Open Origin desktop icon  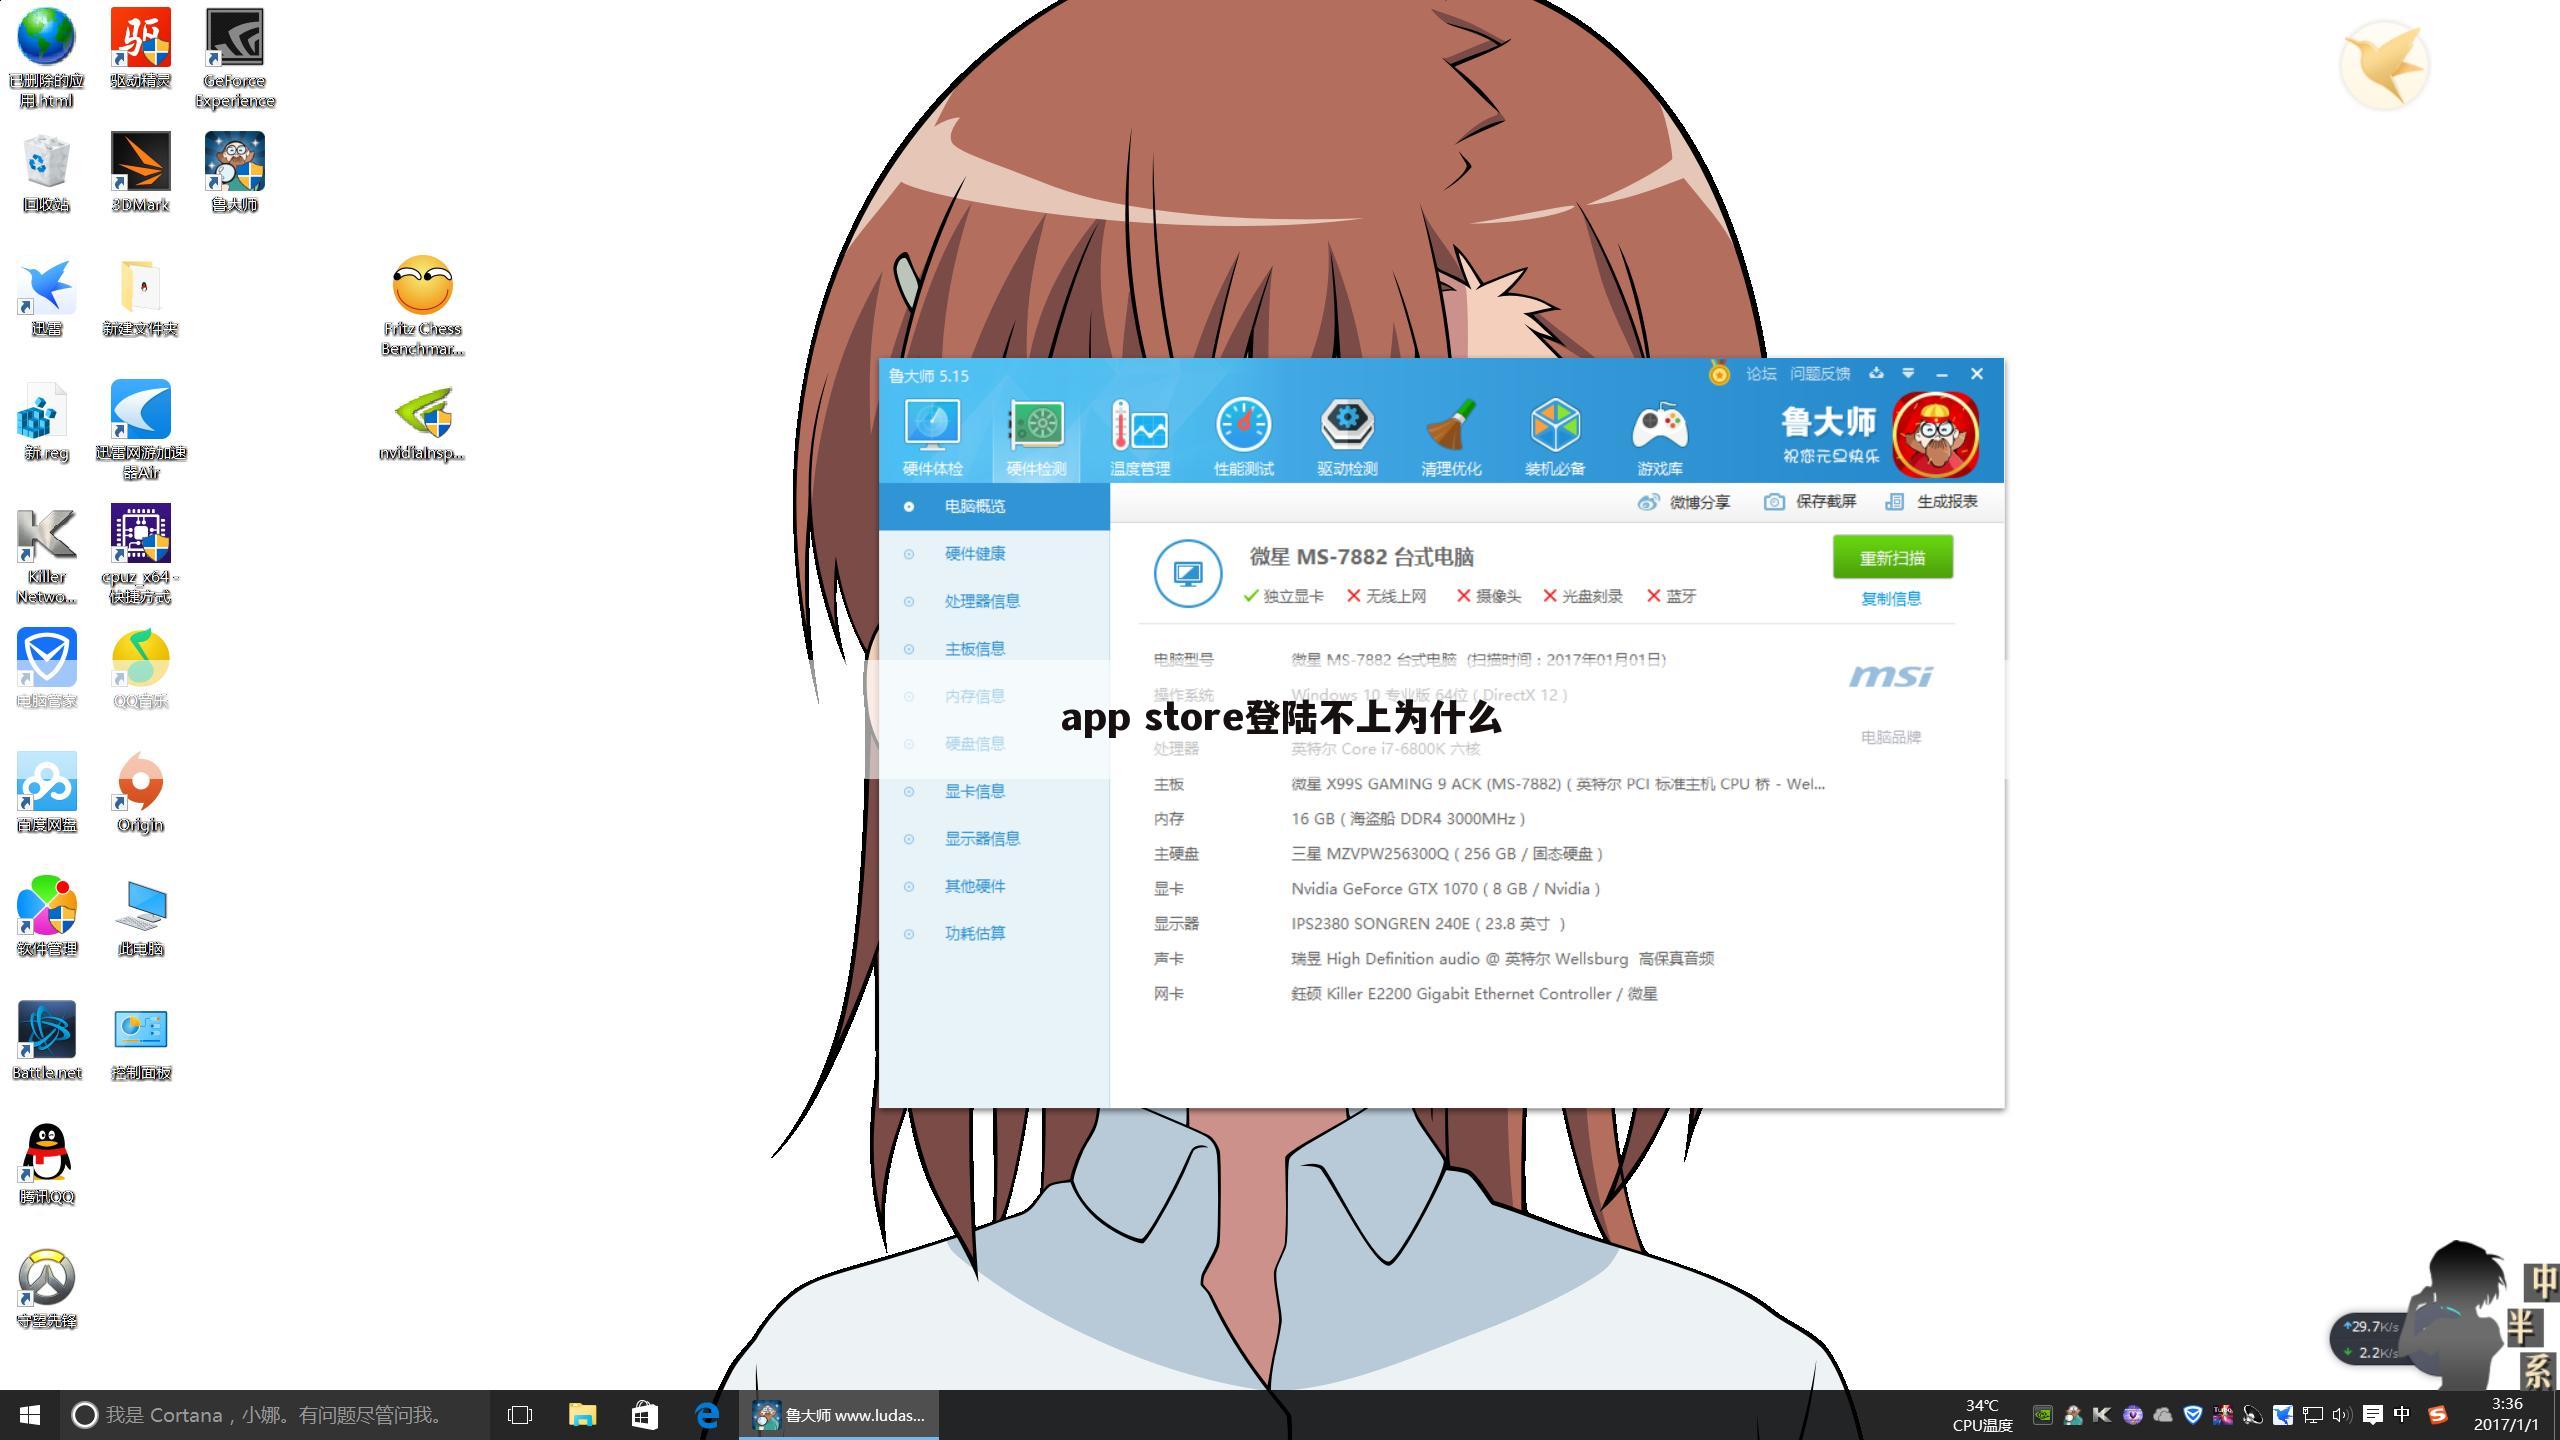coord(140,792)
